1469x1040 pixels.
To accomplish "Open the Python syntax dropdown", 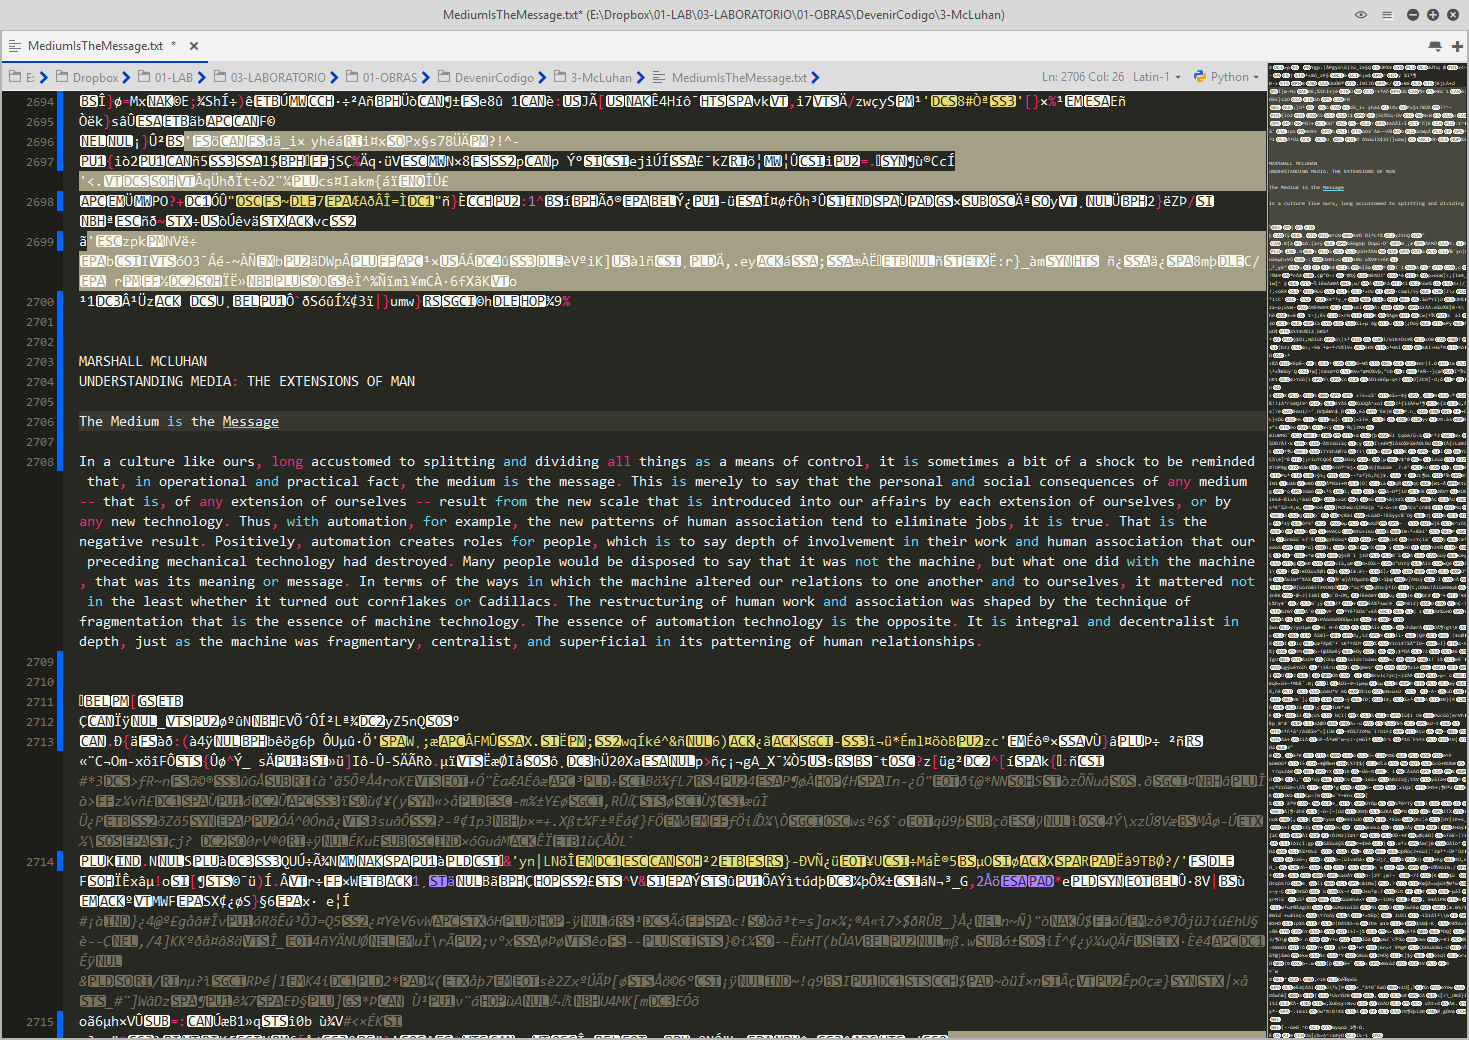I will click(x=1229, y=77).
